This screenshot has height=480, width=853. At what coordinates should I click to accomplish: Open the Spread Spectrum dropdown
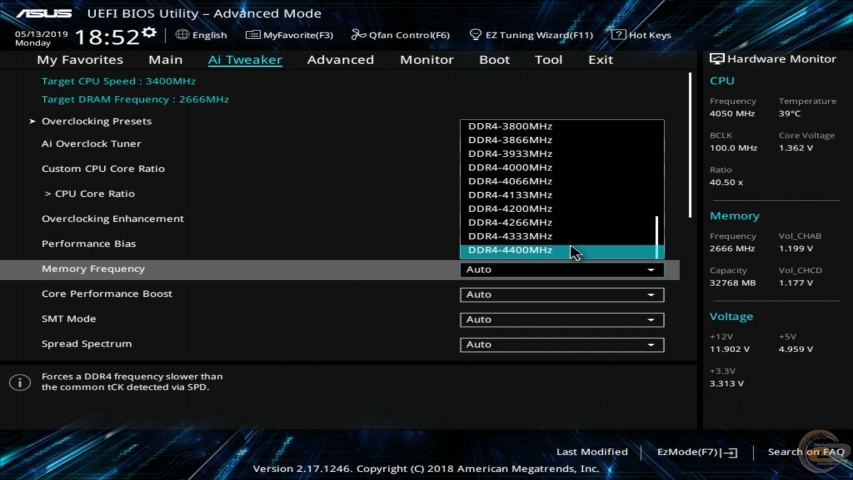point(562,344)
